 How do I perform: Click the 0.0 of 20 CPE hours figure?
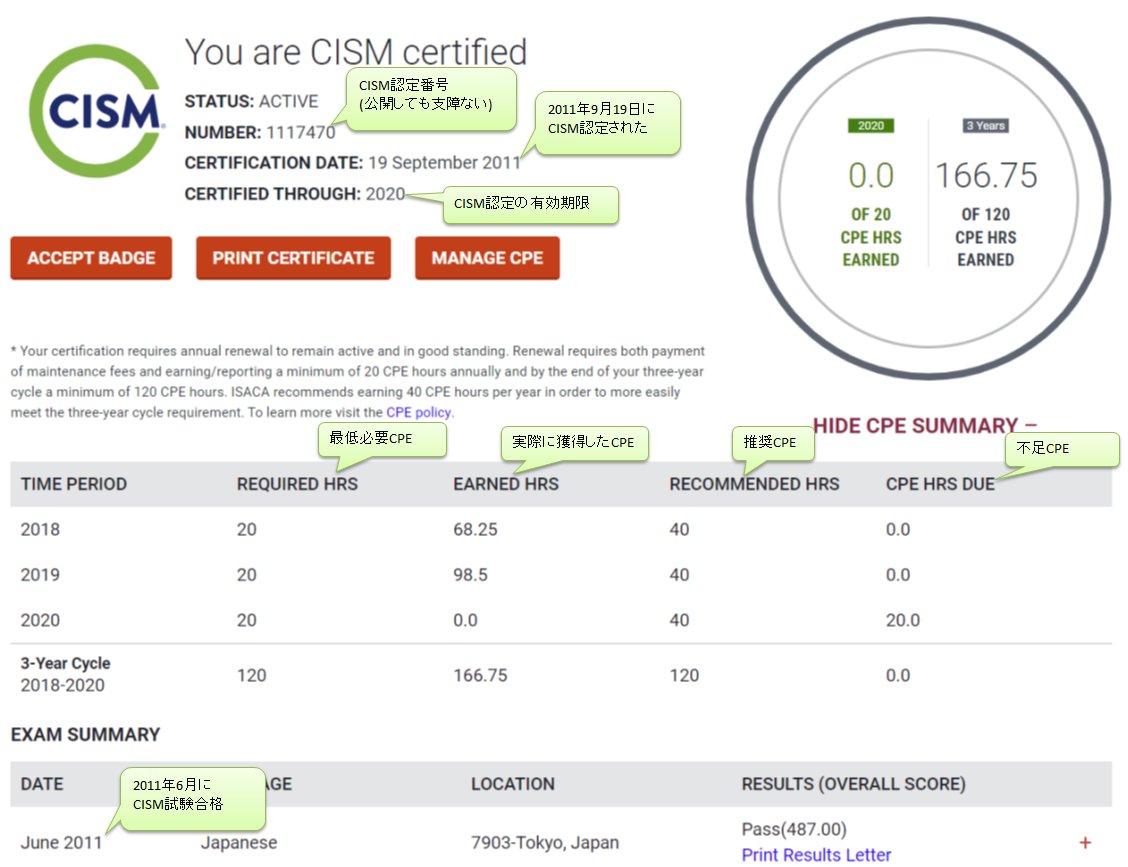click(870, 176)
